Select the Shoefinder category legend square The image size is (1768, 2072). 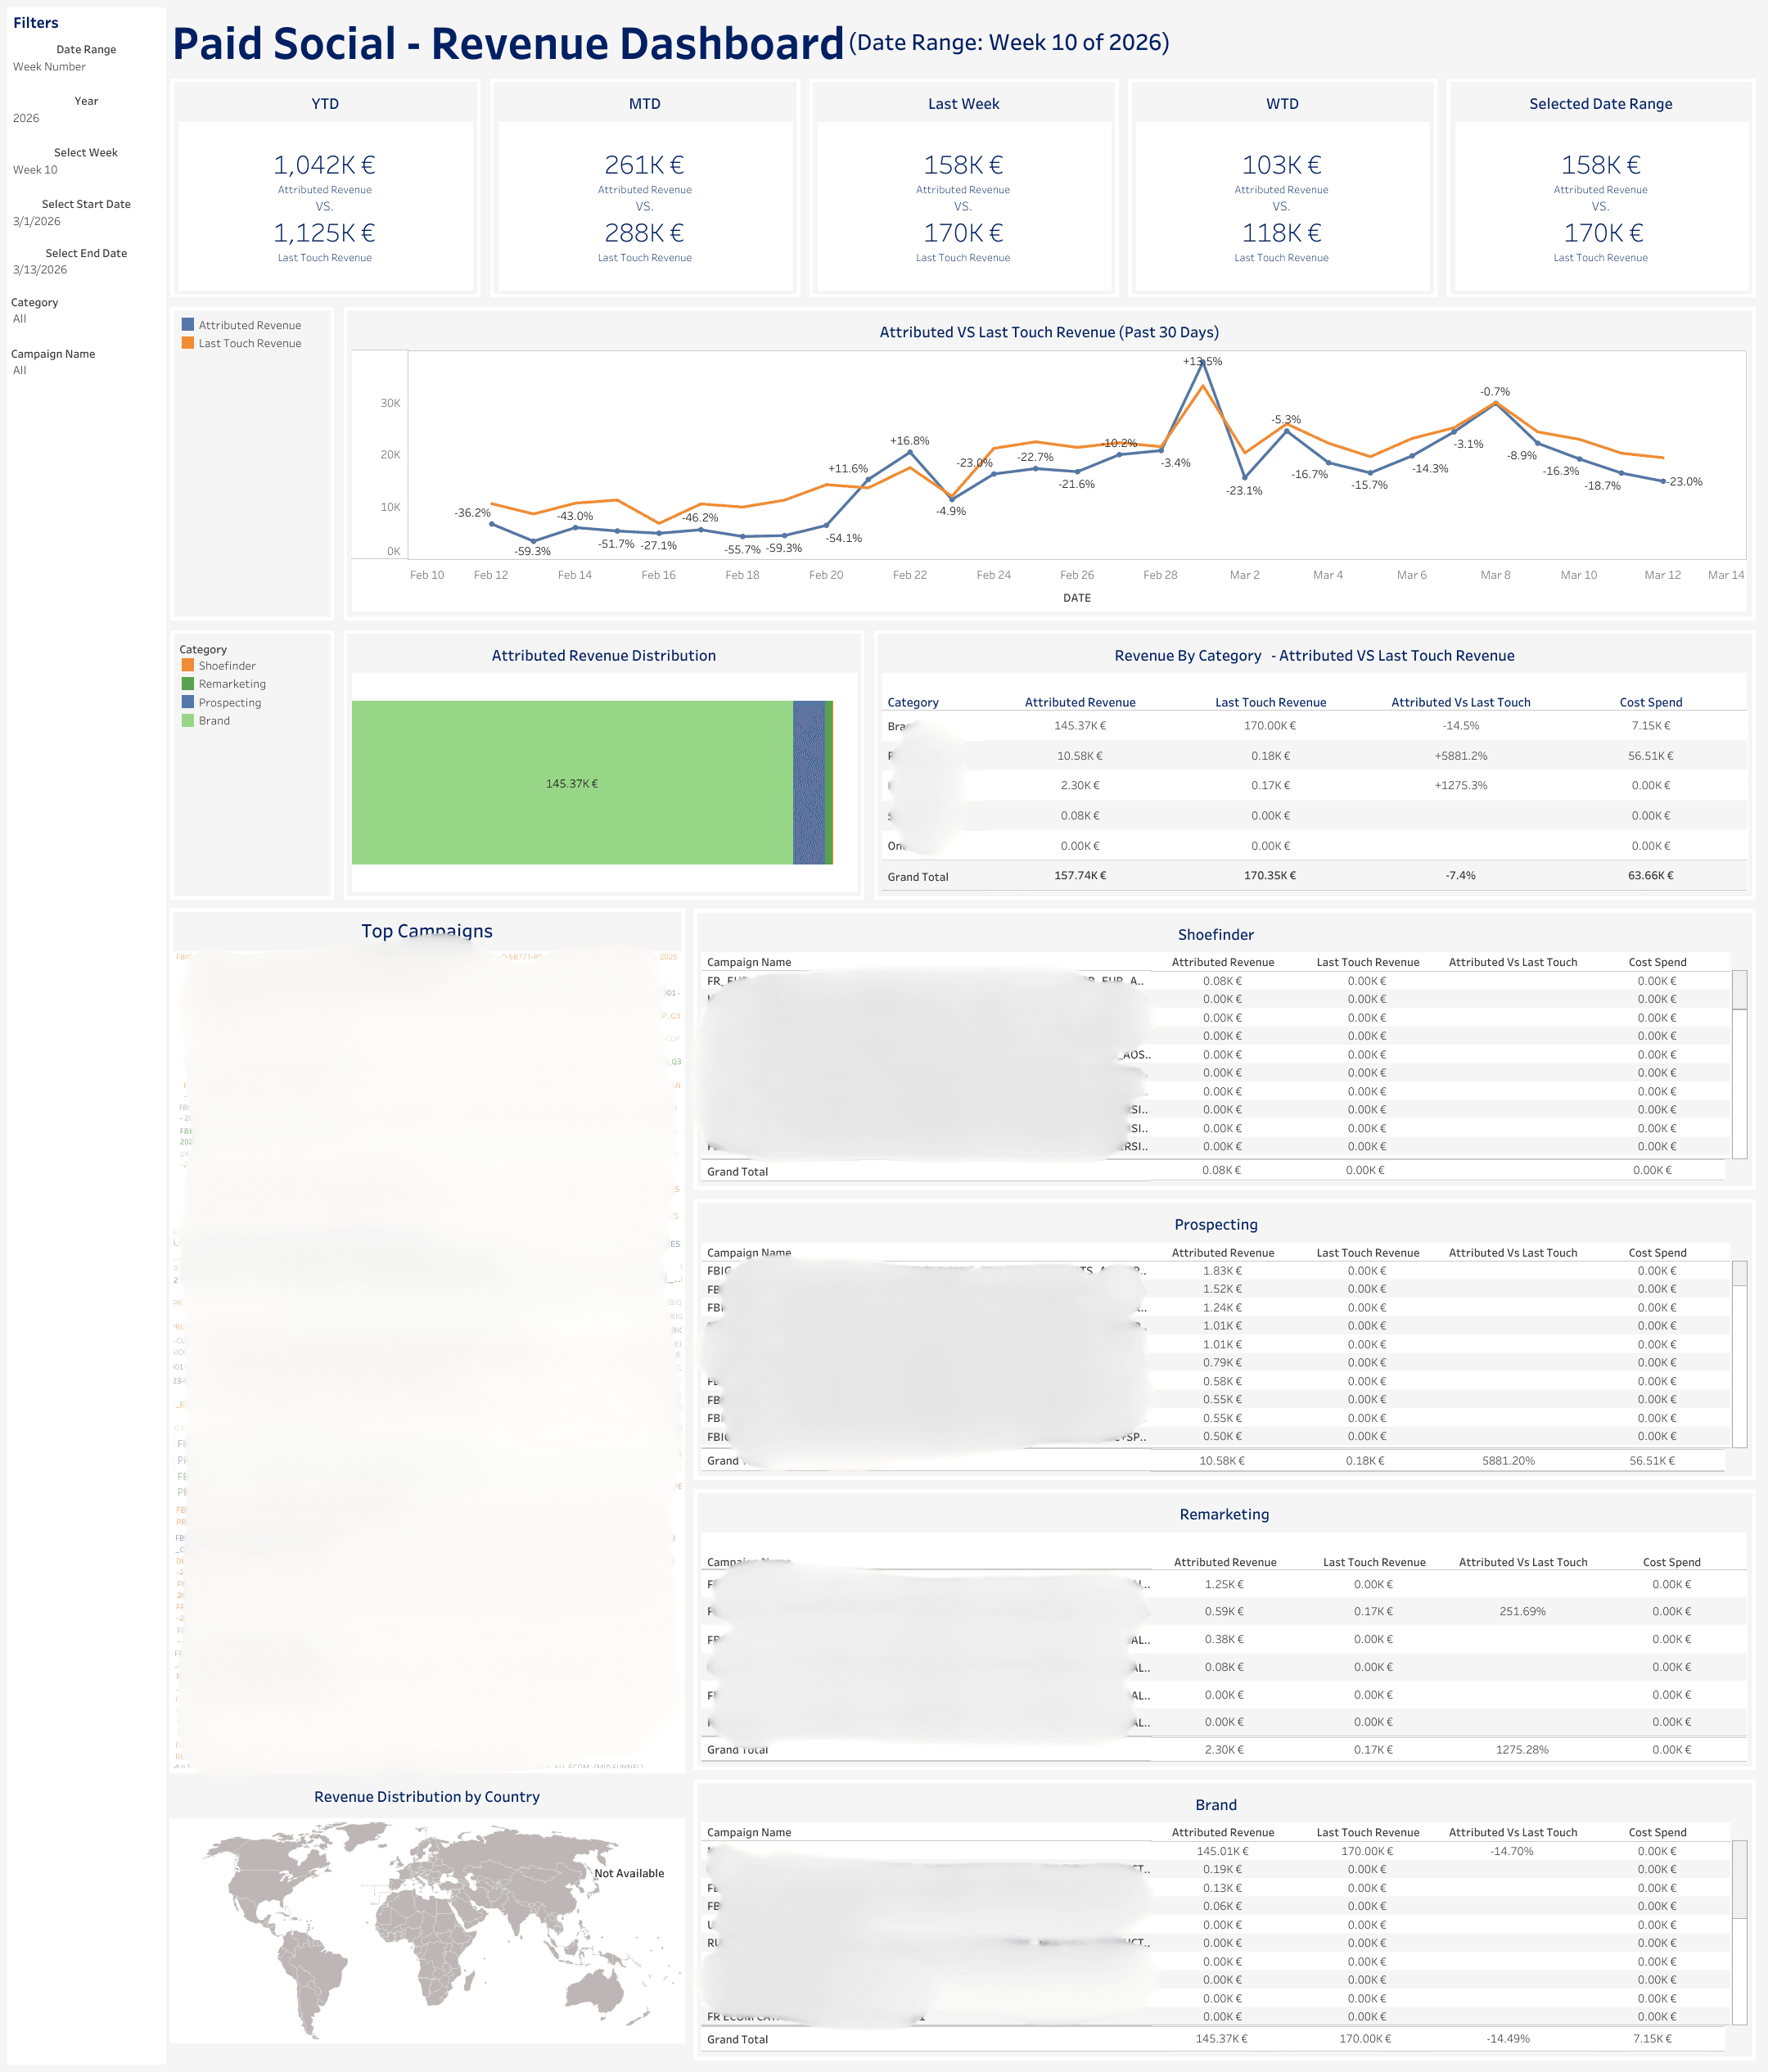(187, 666)
